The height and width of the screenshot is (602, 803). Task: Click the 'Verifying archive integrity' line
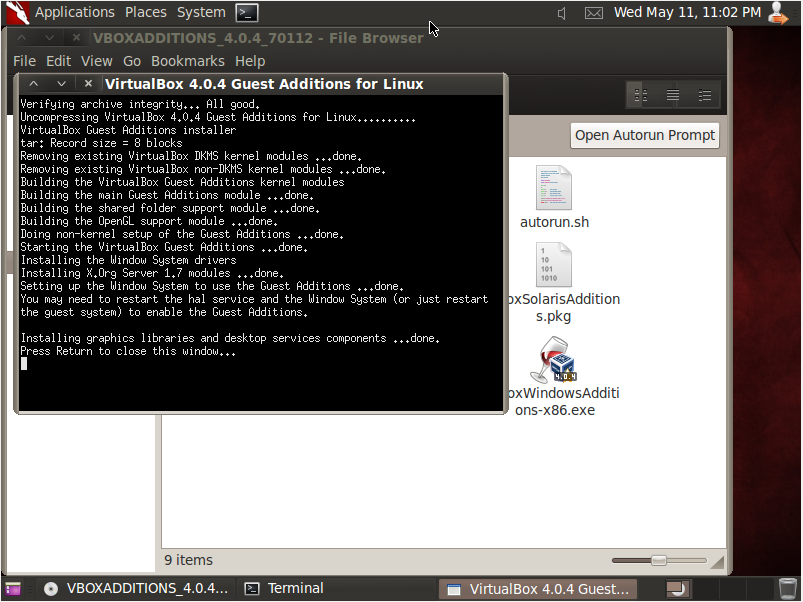140,104
